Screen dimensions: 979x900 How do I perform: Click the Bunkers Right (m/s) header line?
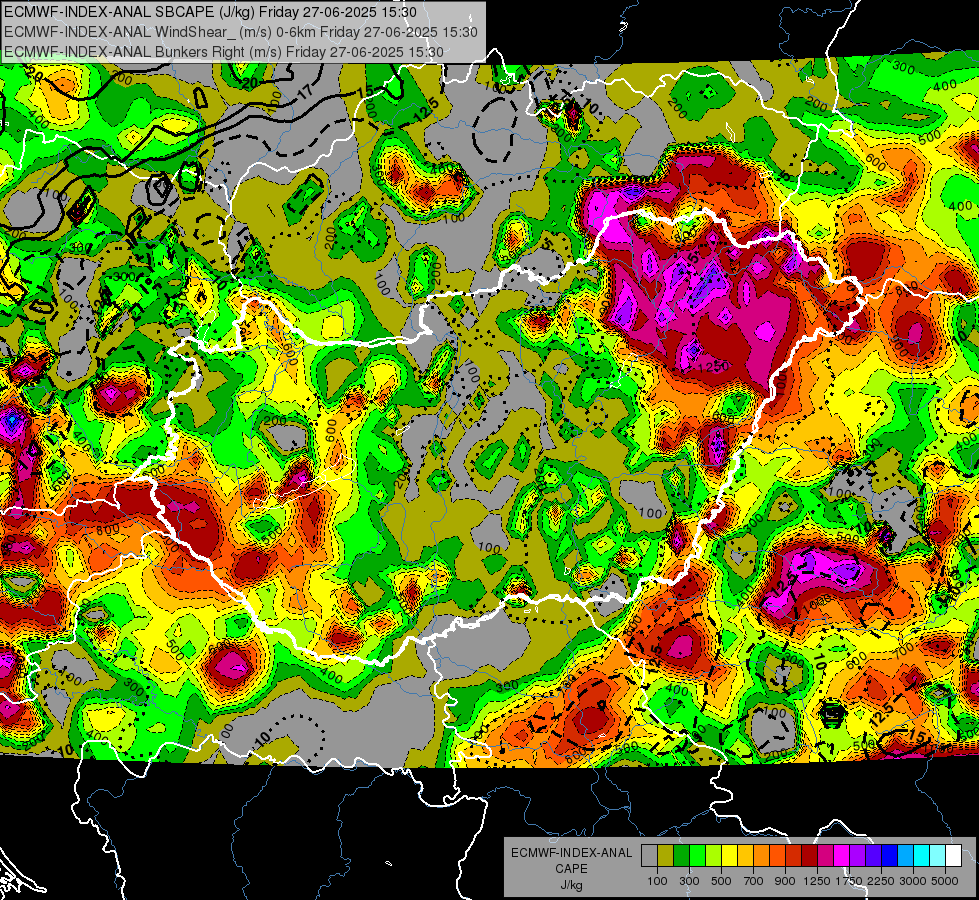(224, 52)
